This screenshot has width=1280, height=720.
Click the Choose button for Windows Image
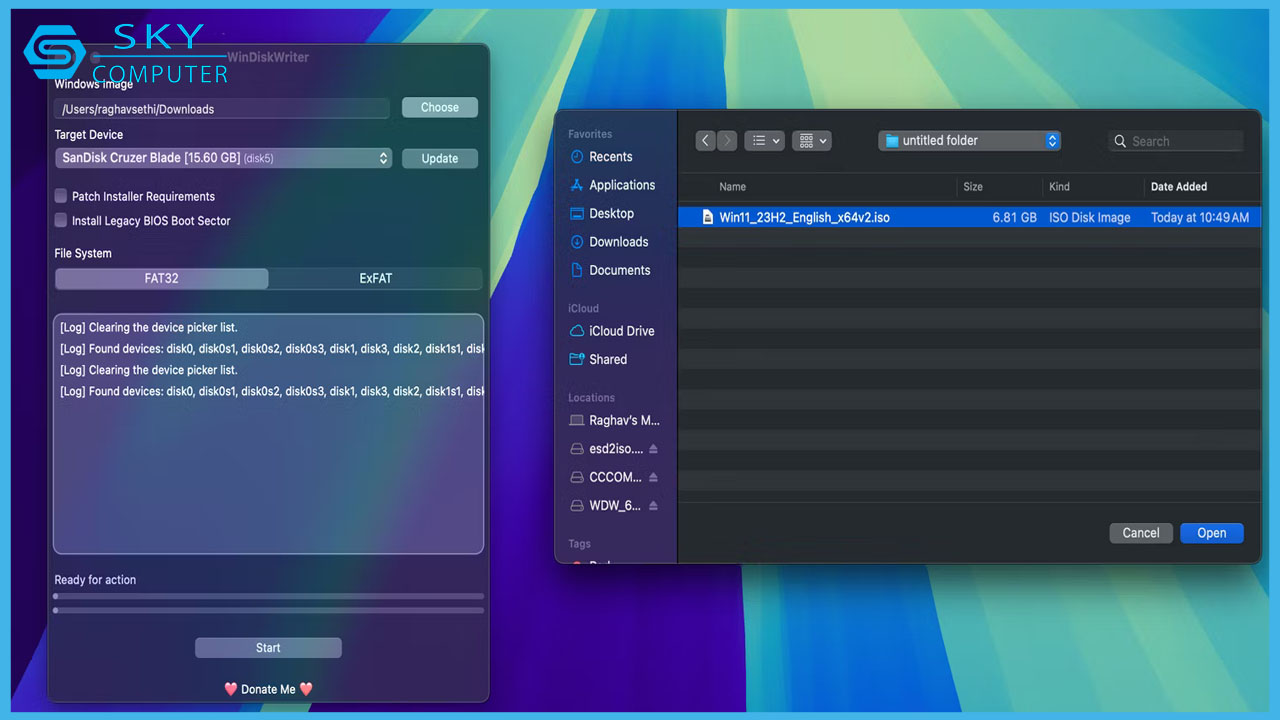[440, 107]
